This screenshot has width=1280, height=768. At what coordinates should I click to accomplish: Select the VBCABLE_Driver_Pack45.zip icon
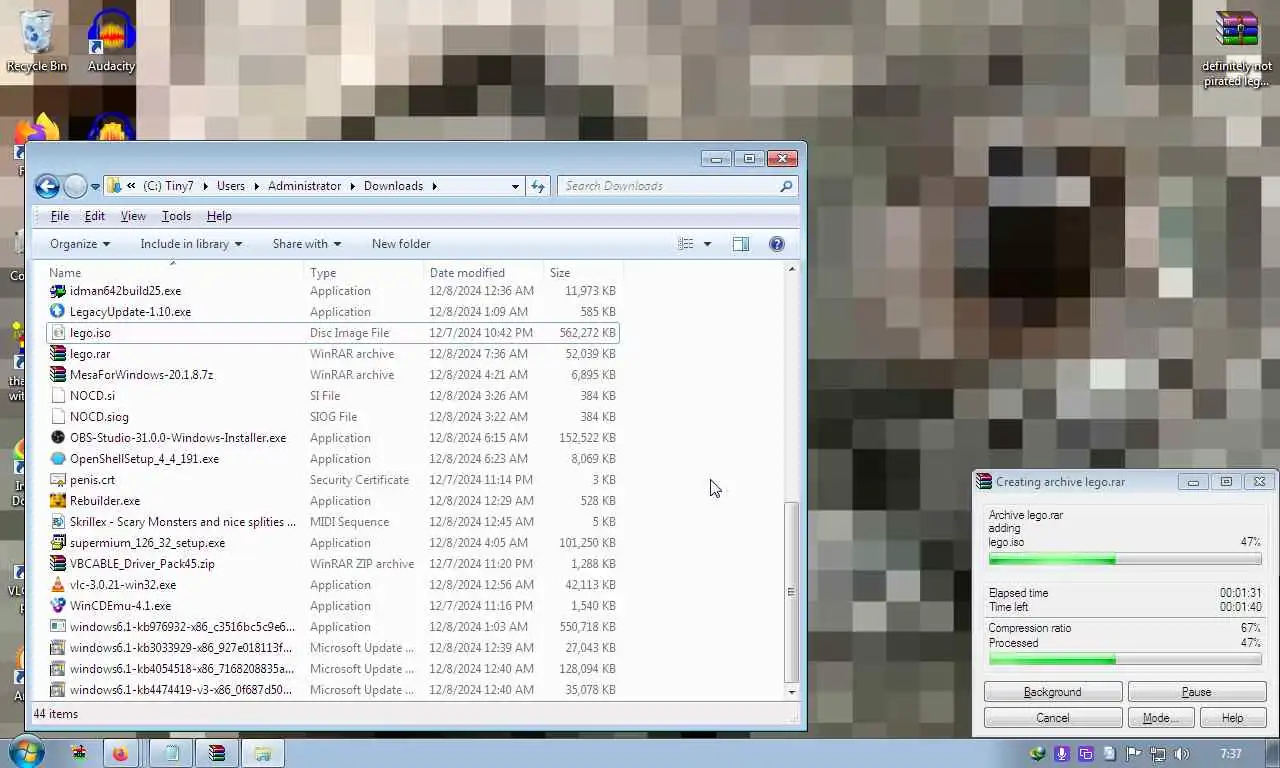(x=58, y=564)
